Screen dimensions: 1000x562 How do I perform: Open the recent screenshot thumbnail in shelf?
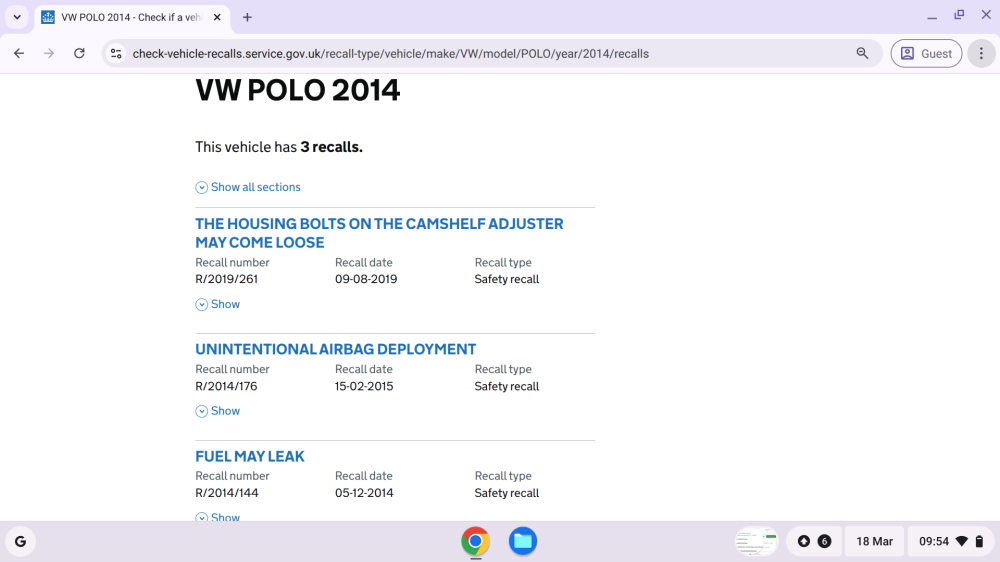tap(756, 542)
